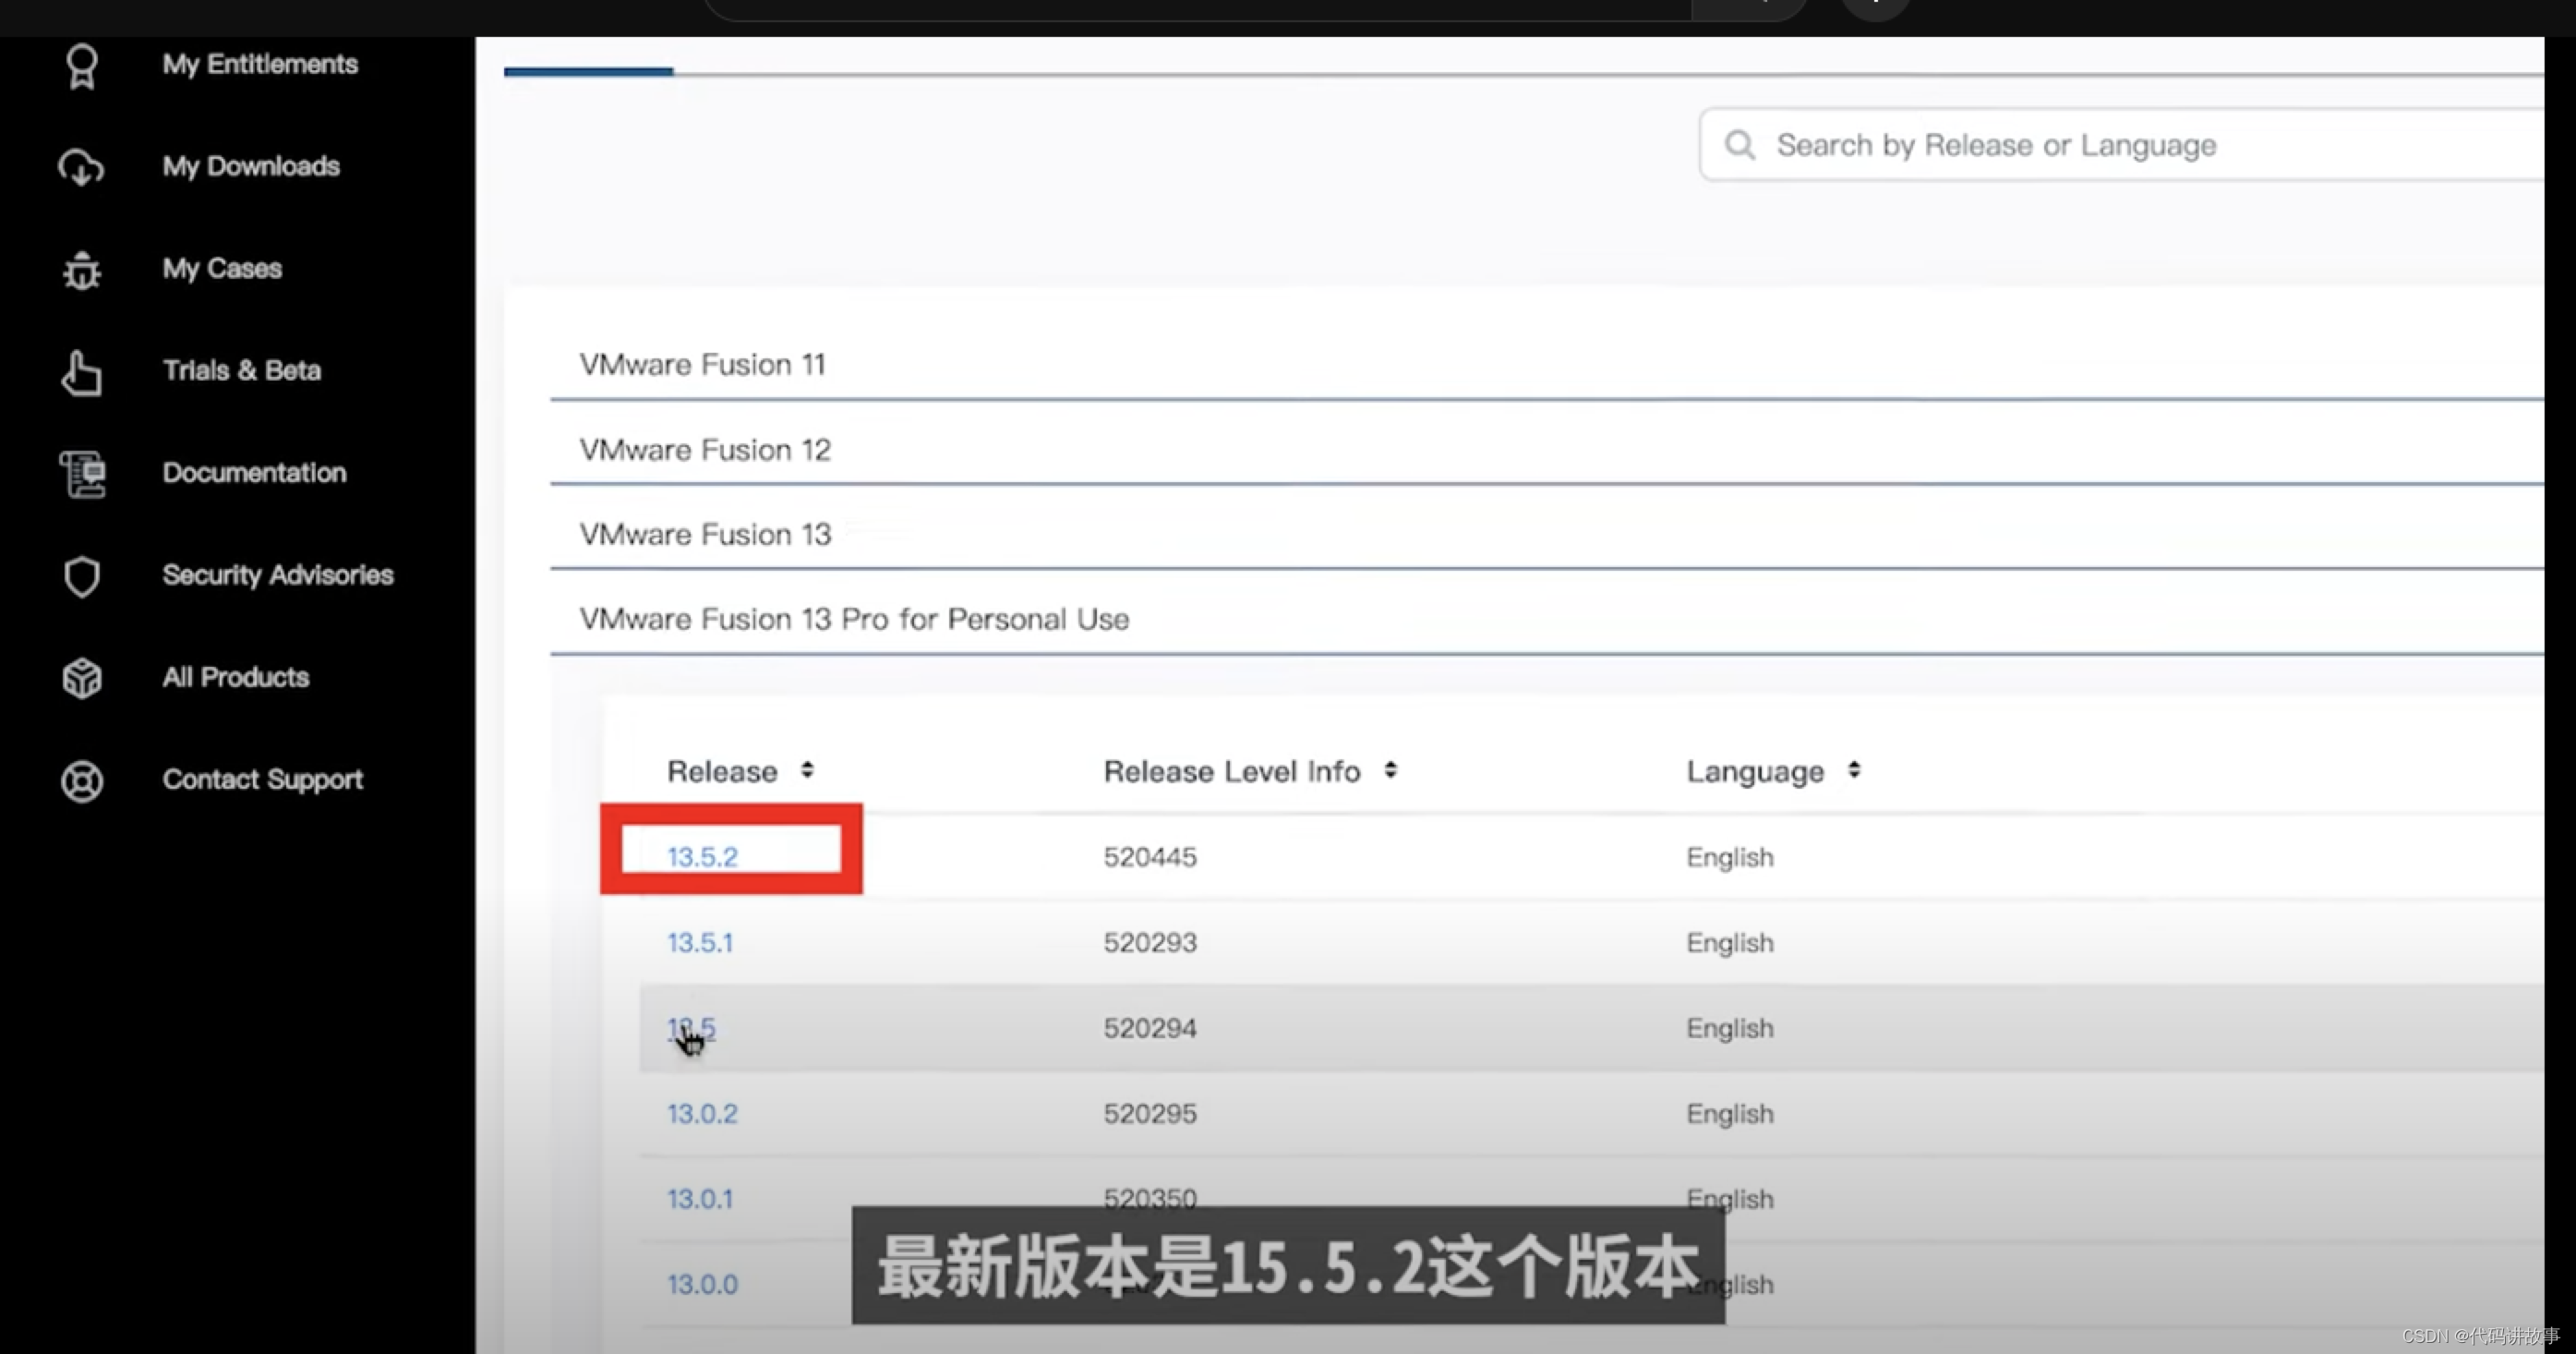Select Trials & Beta menu item
2576x1354 pixels.
coord(242,370)
